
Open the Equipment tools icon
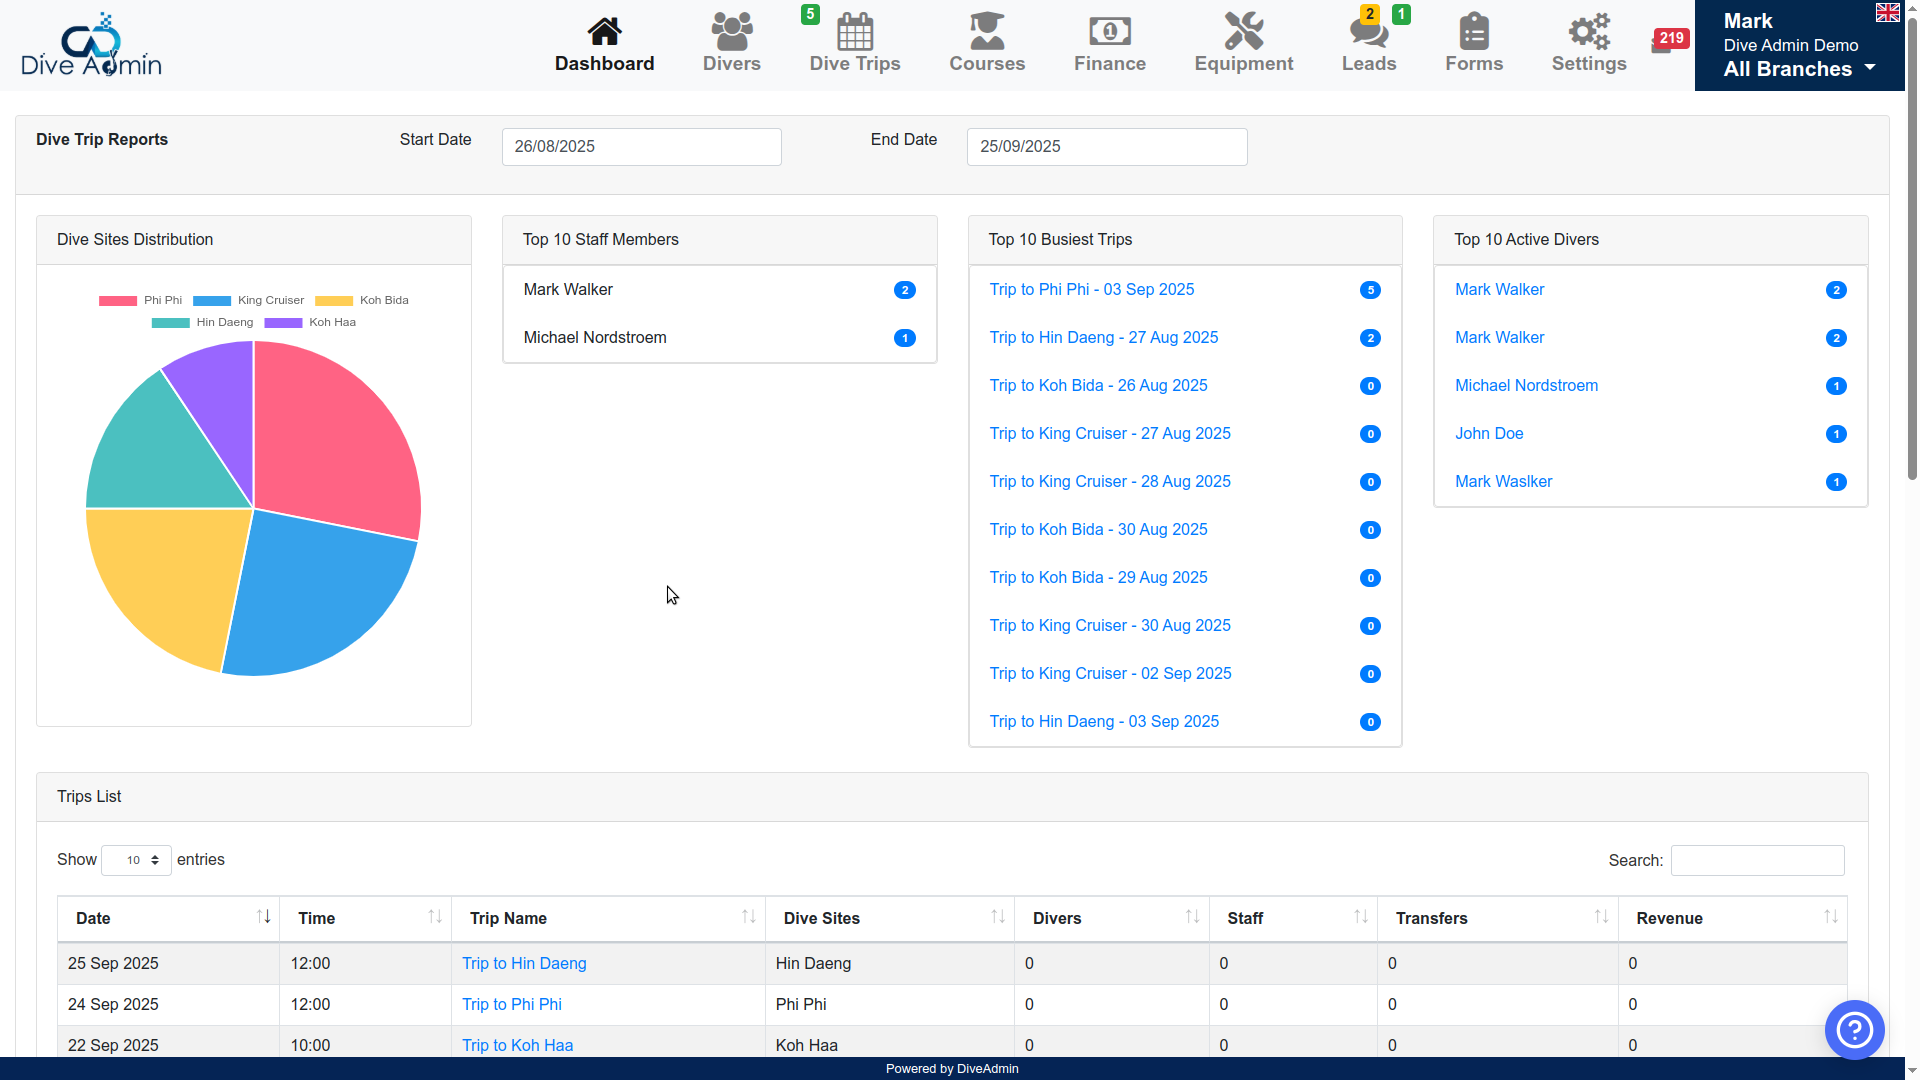pos(1243,32)
